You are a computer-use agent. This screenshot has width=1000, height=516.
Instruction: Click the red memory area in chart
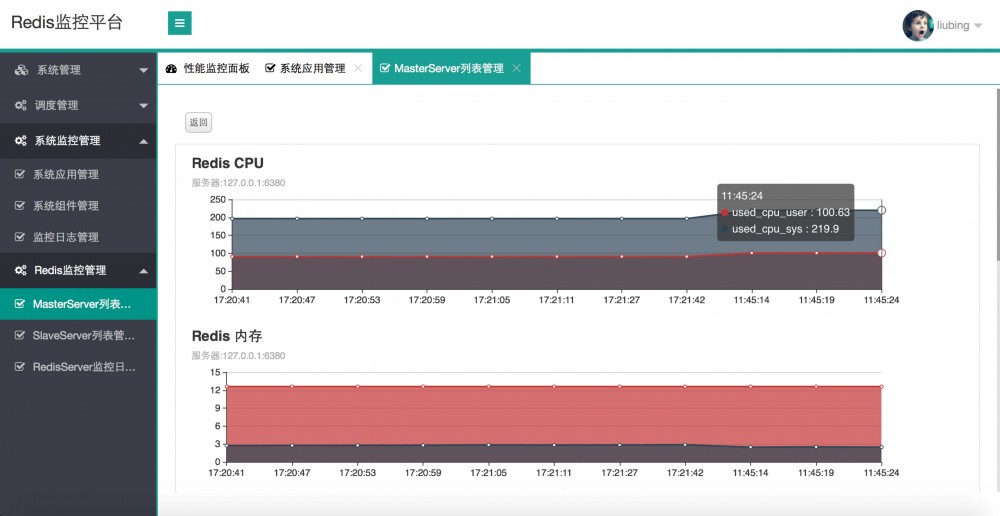pyautogui.click(x=554, y=415)
